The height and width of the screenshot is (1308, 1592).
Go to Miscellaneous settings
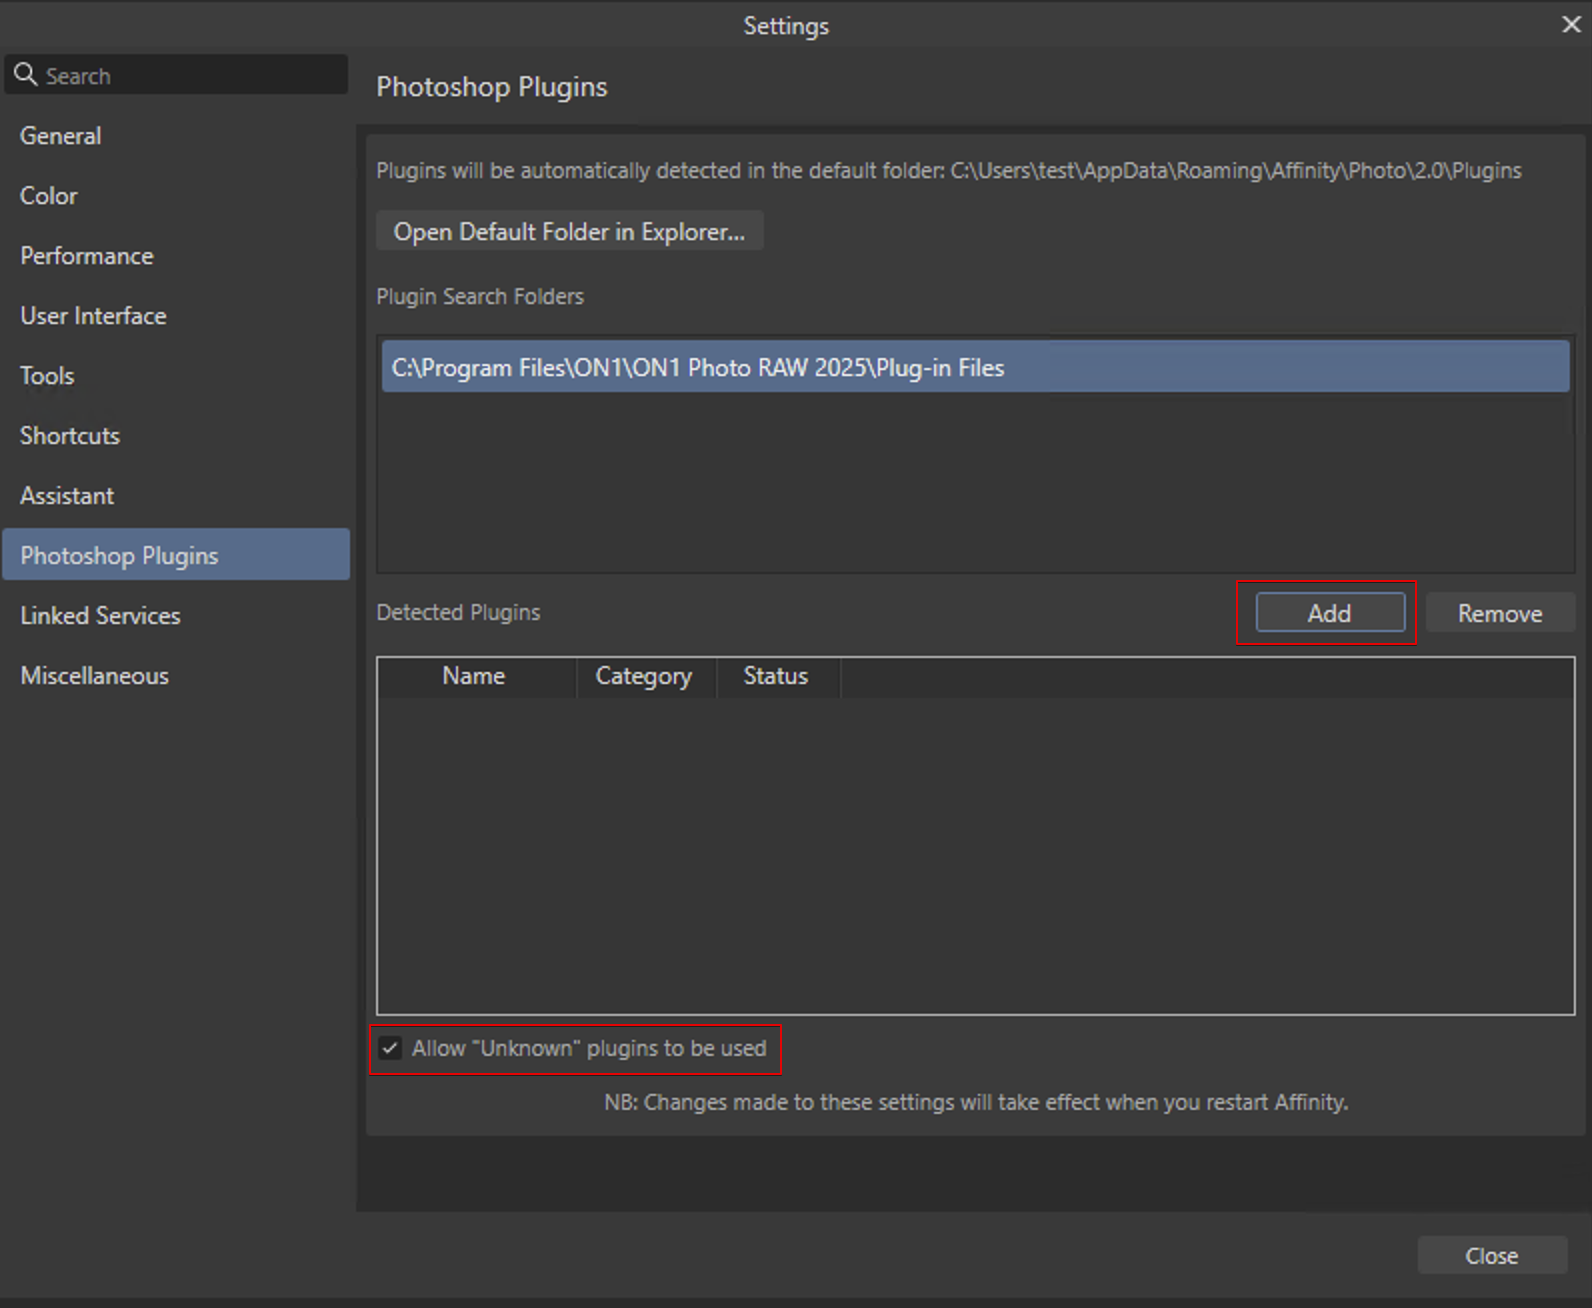94,676
